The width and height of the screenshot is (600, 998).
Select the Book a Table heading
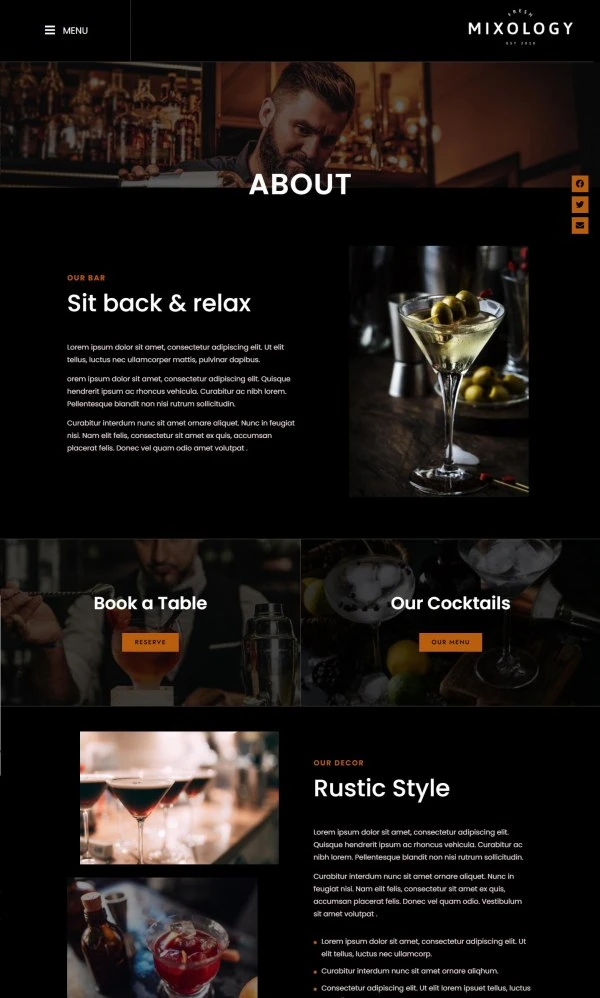click(x=150, y=603)
